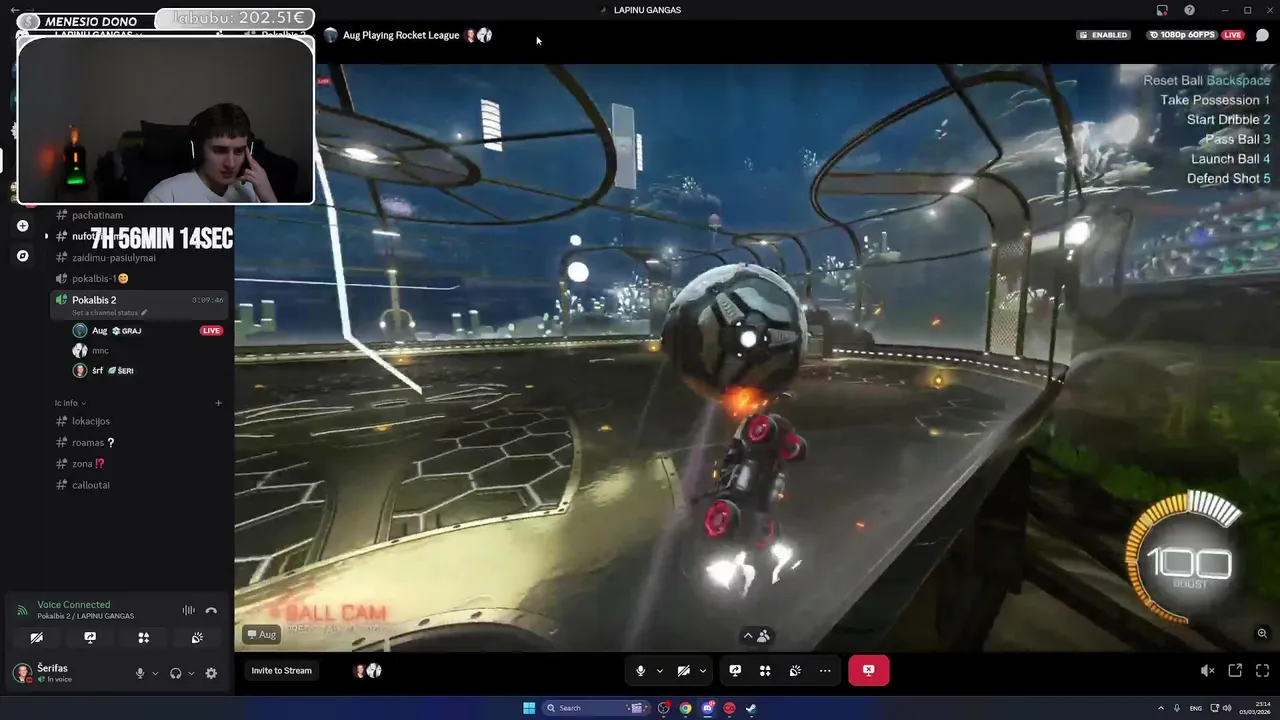
Task: Open Chrome from taskbar
Action: [685, 708]
